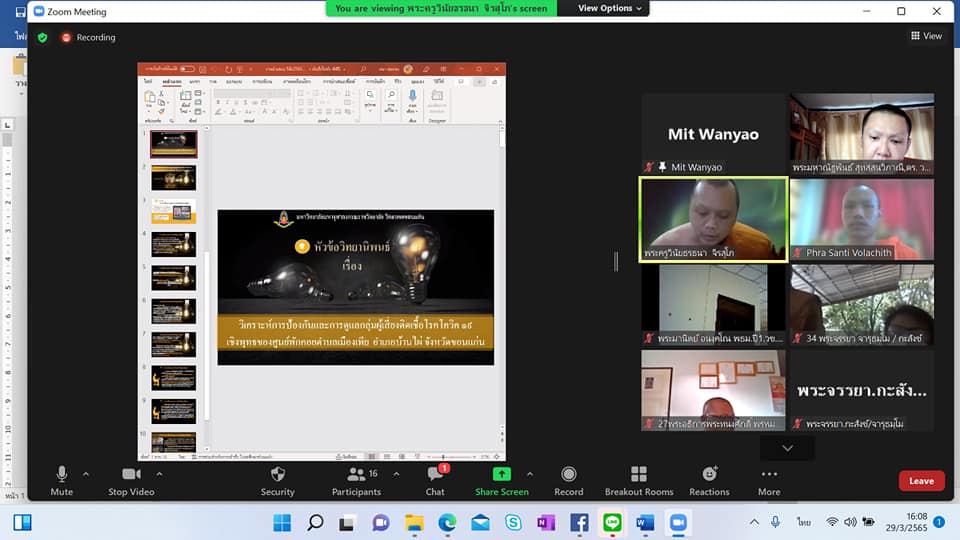This screenshot has height=540, width=960.
Task: Click the Save icon in Word window
Action: click(x=20, y=12)
